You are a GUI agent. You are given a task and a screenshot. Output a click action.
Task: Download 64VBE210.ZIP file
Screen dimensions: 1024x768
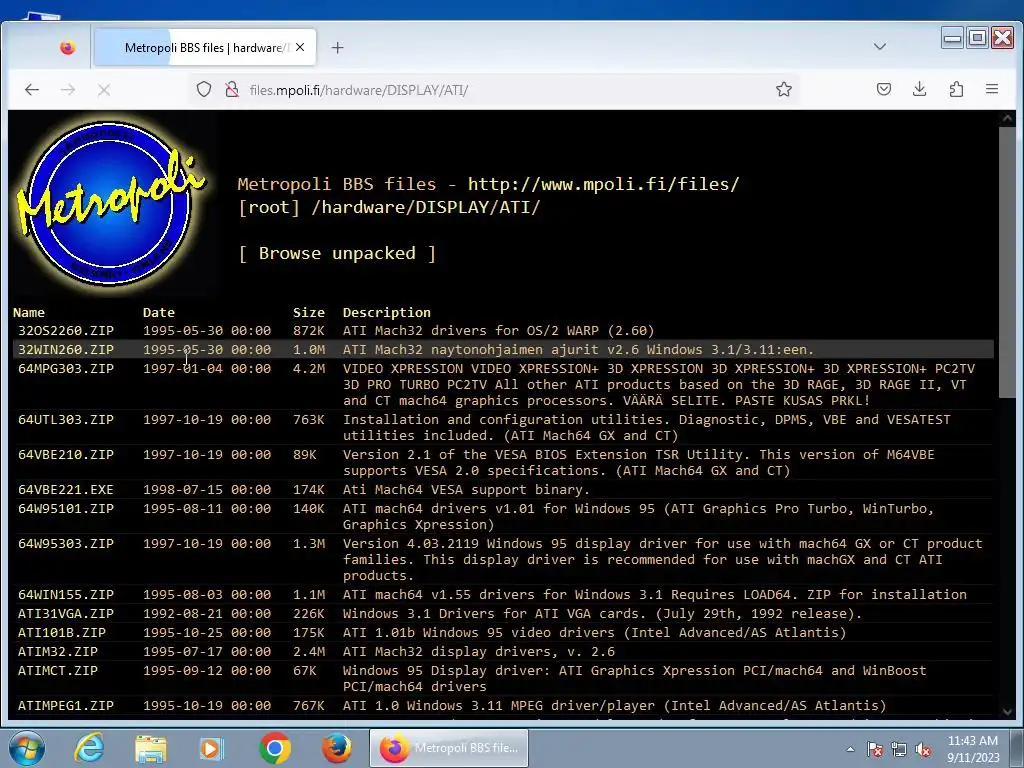click(x=66, y=455)
